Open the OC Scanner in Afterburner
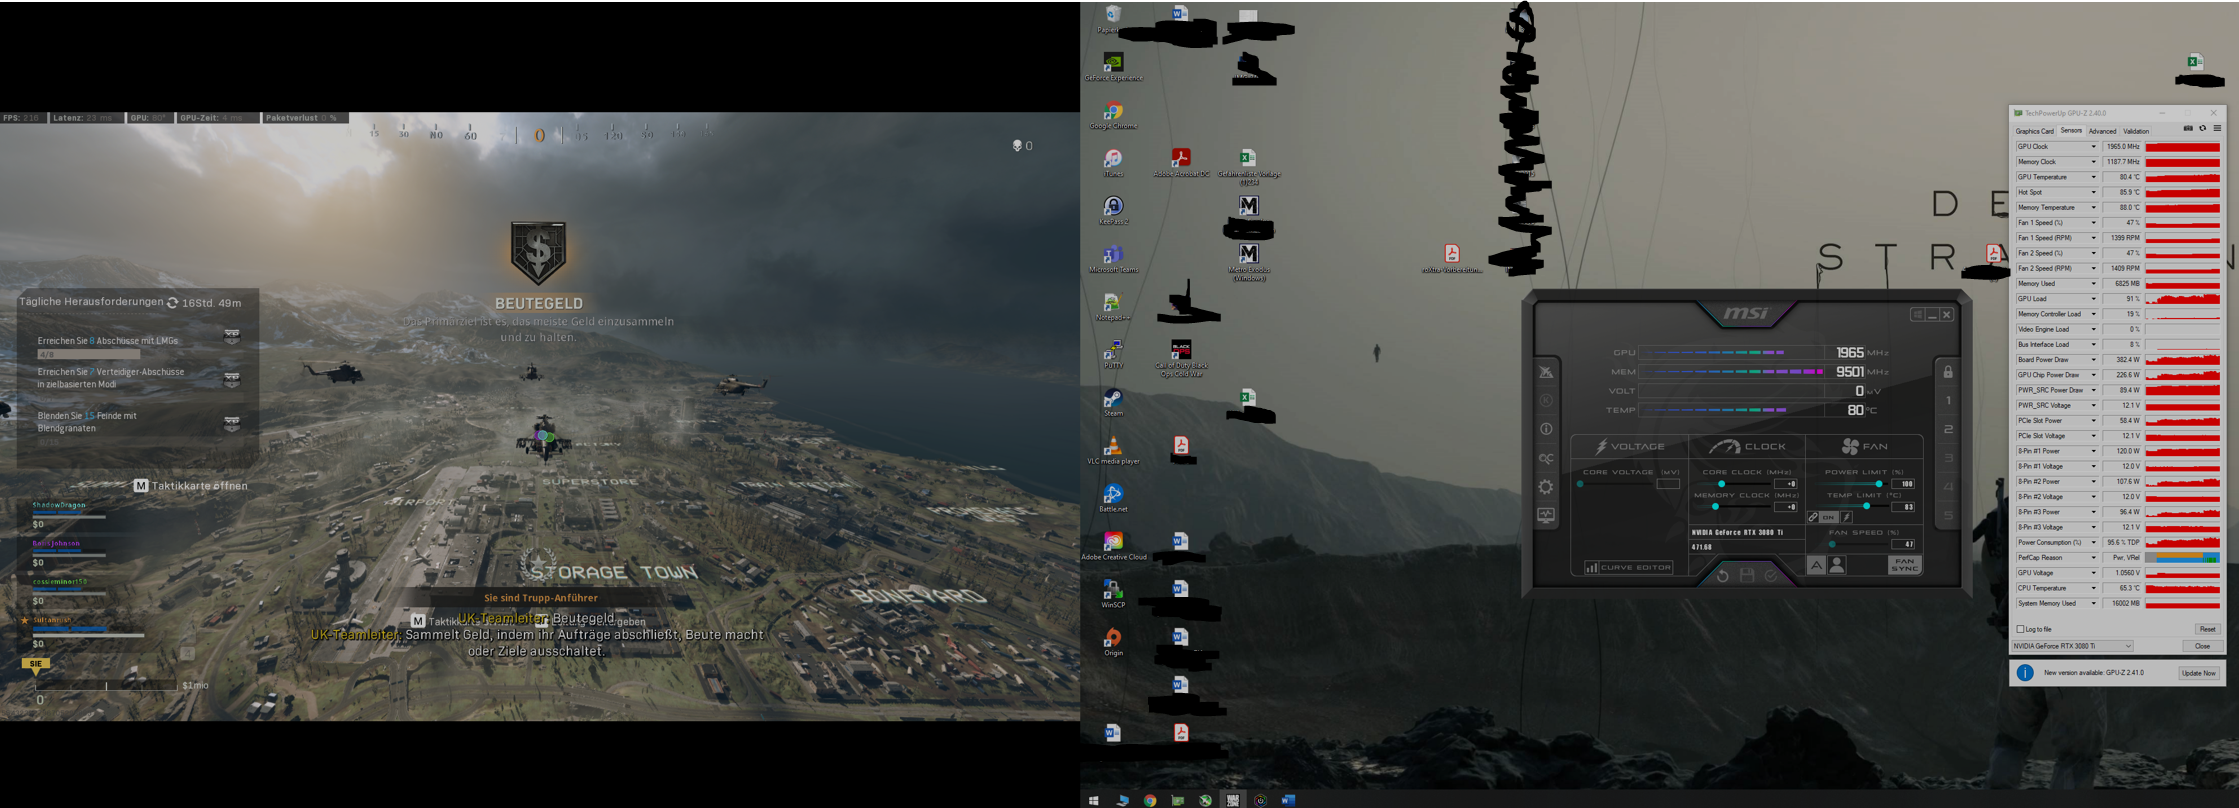The image size is (2239, 808). (1546, 458)
